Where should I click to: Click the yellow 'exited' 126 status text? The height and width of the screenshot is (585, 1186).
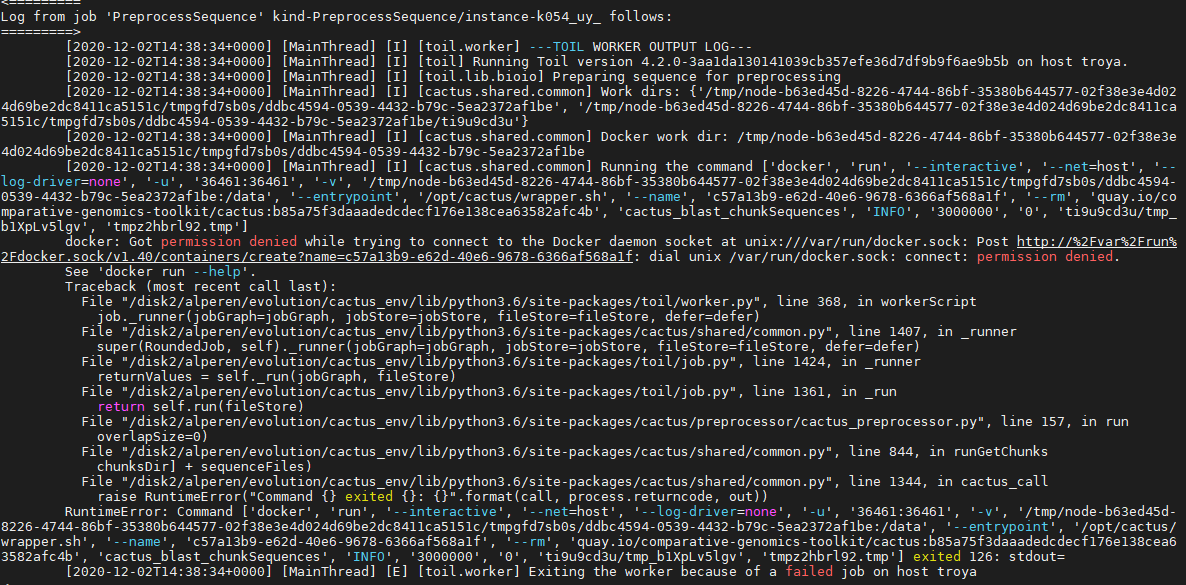click(x=932, y=556)
